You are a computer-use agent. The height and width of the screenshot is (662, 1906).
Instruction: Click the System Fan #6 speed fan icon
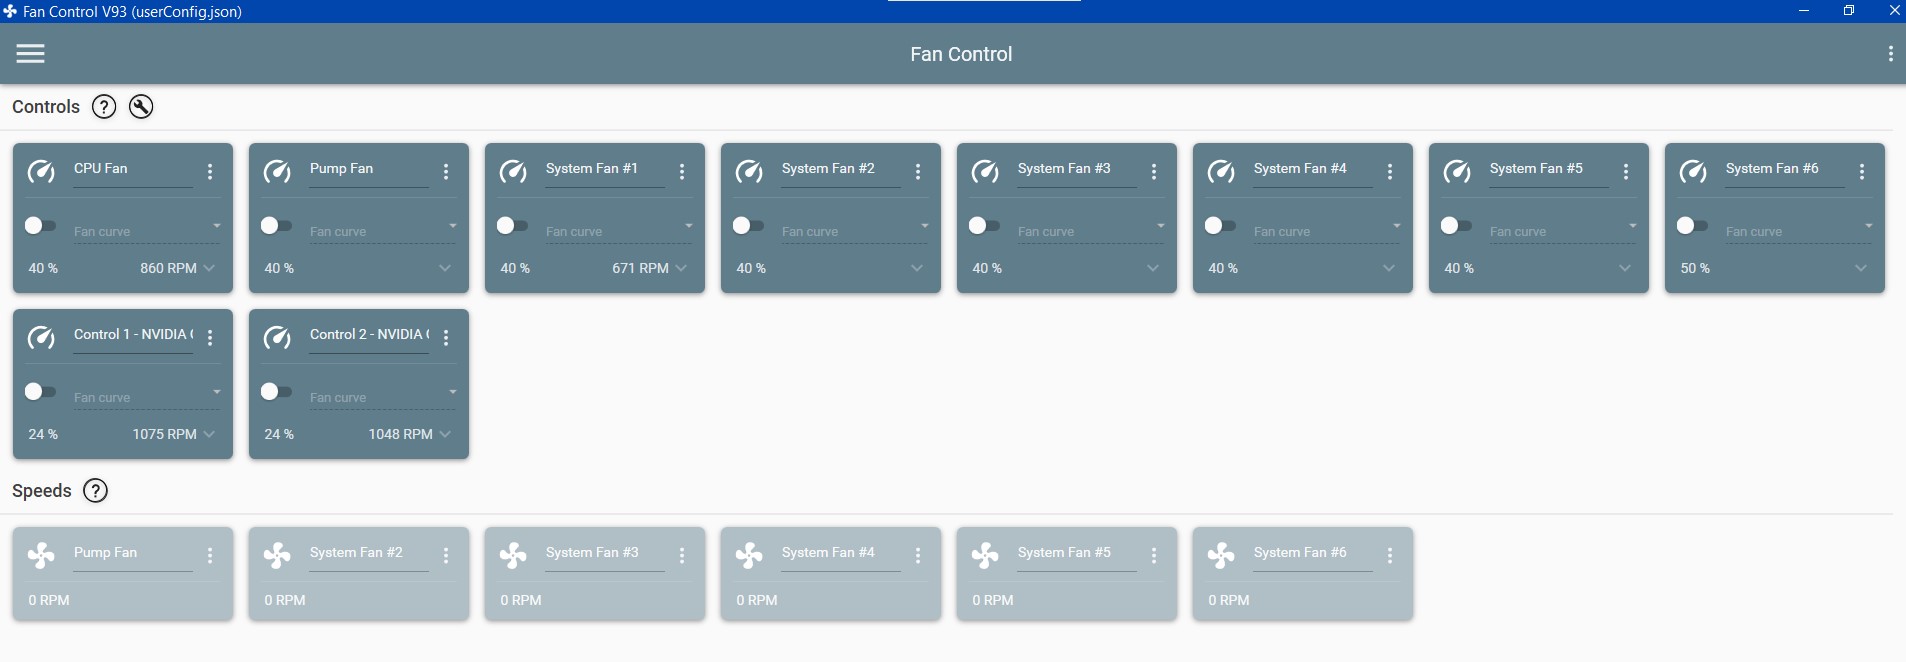click(x=1221, y=555)
